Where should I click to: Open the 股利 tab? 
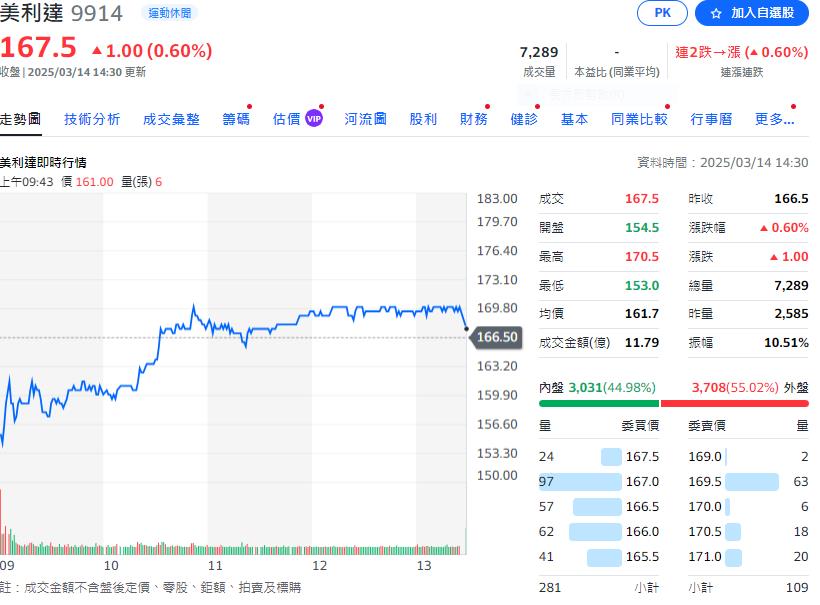pyautogui.click(x=423, y=119)
